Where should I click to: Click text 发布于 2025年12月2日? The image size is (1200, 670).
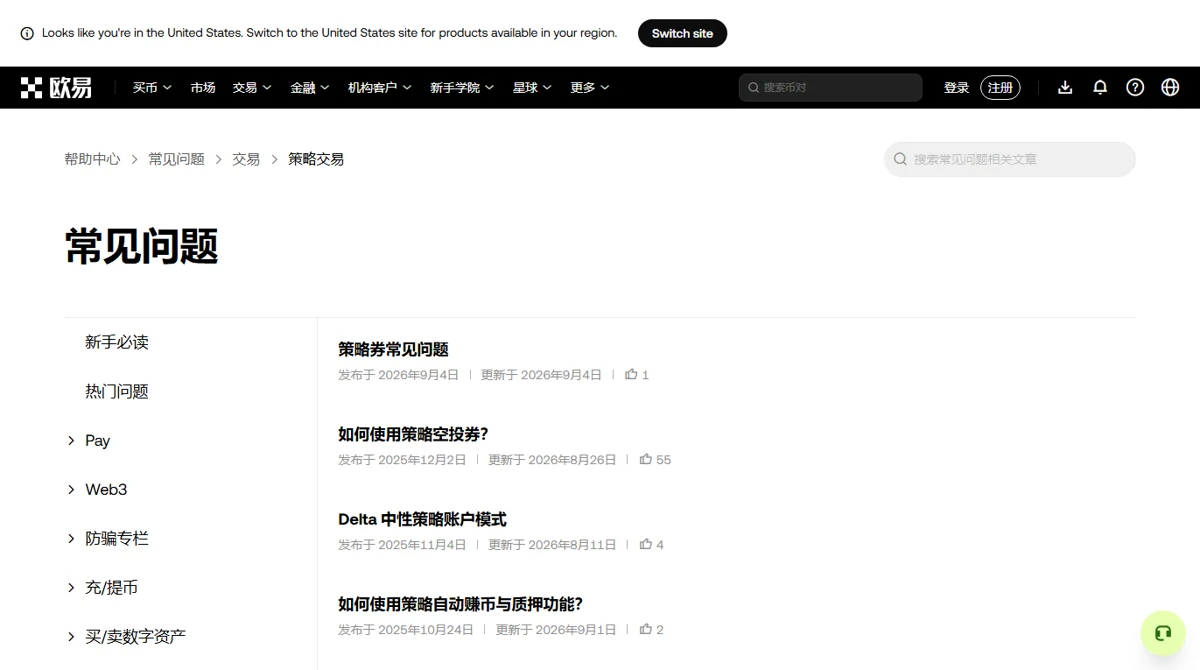pos(402,460)
